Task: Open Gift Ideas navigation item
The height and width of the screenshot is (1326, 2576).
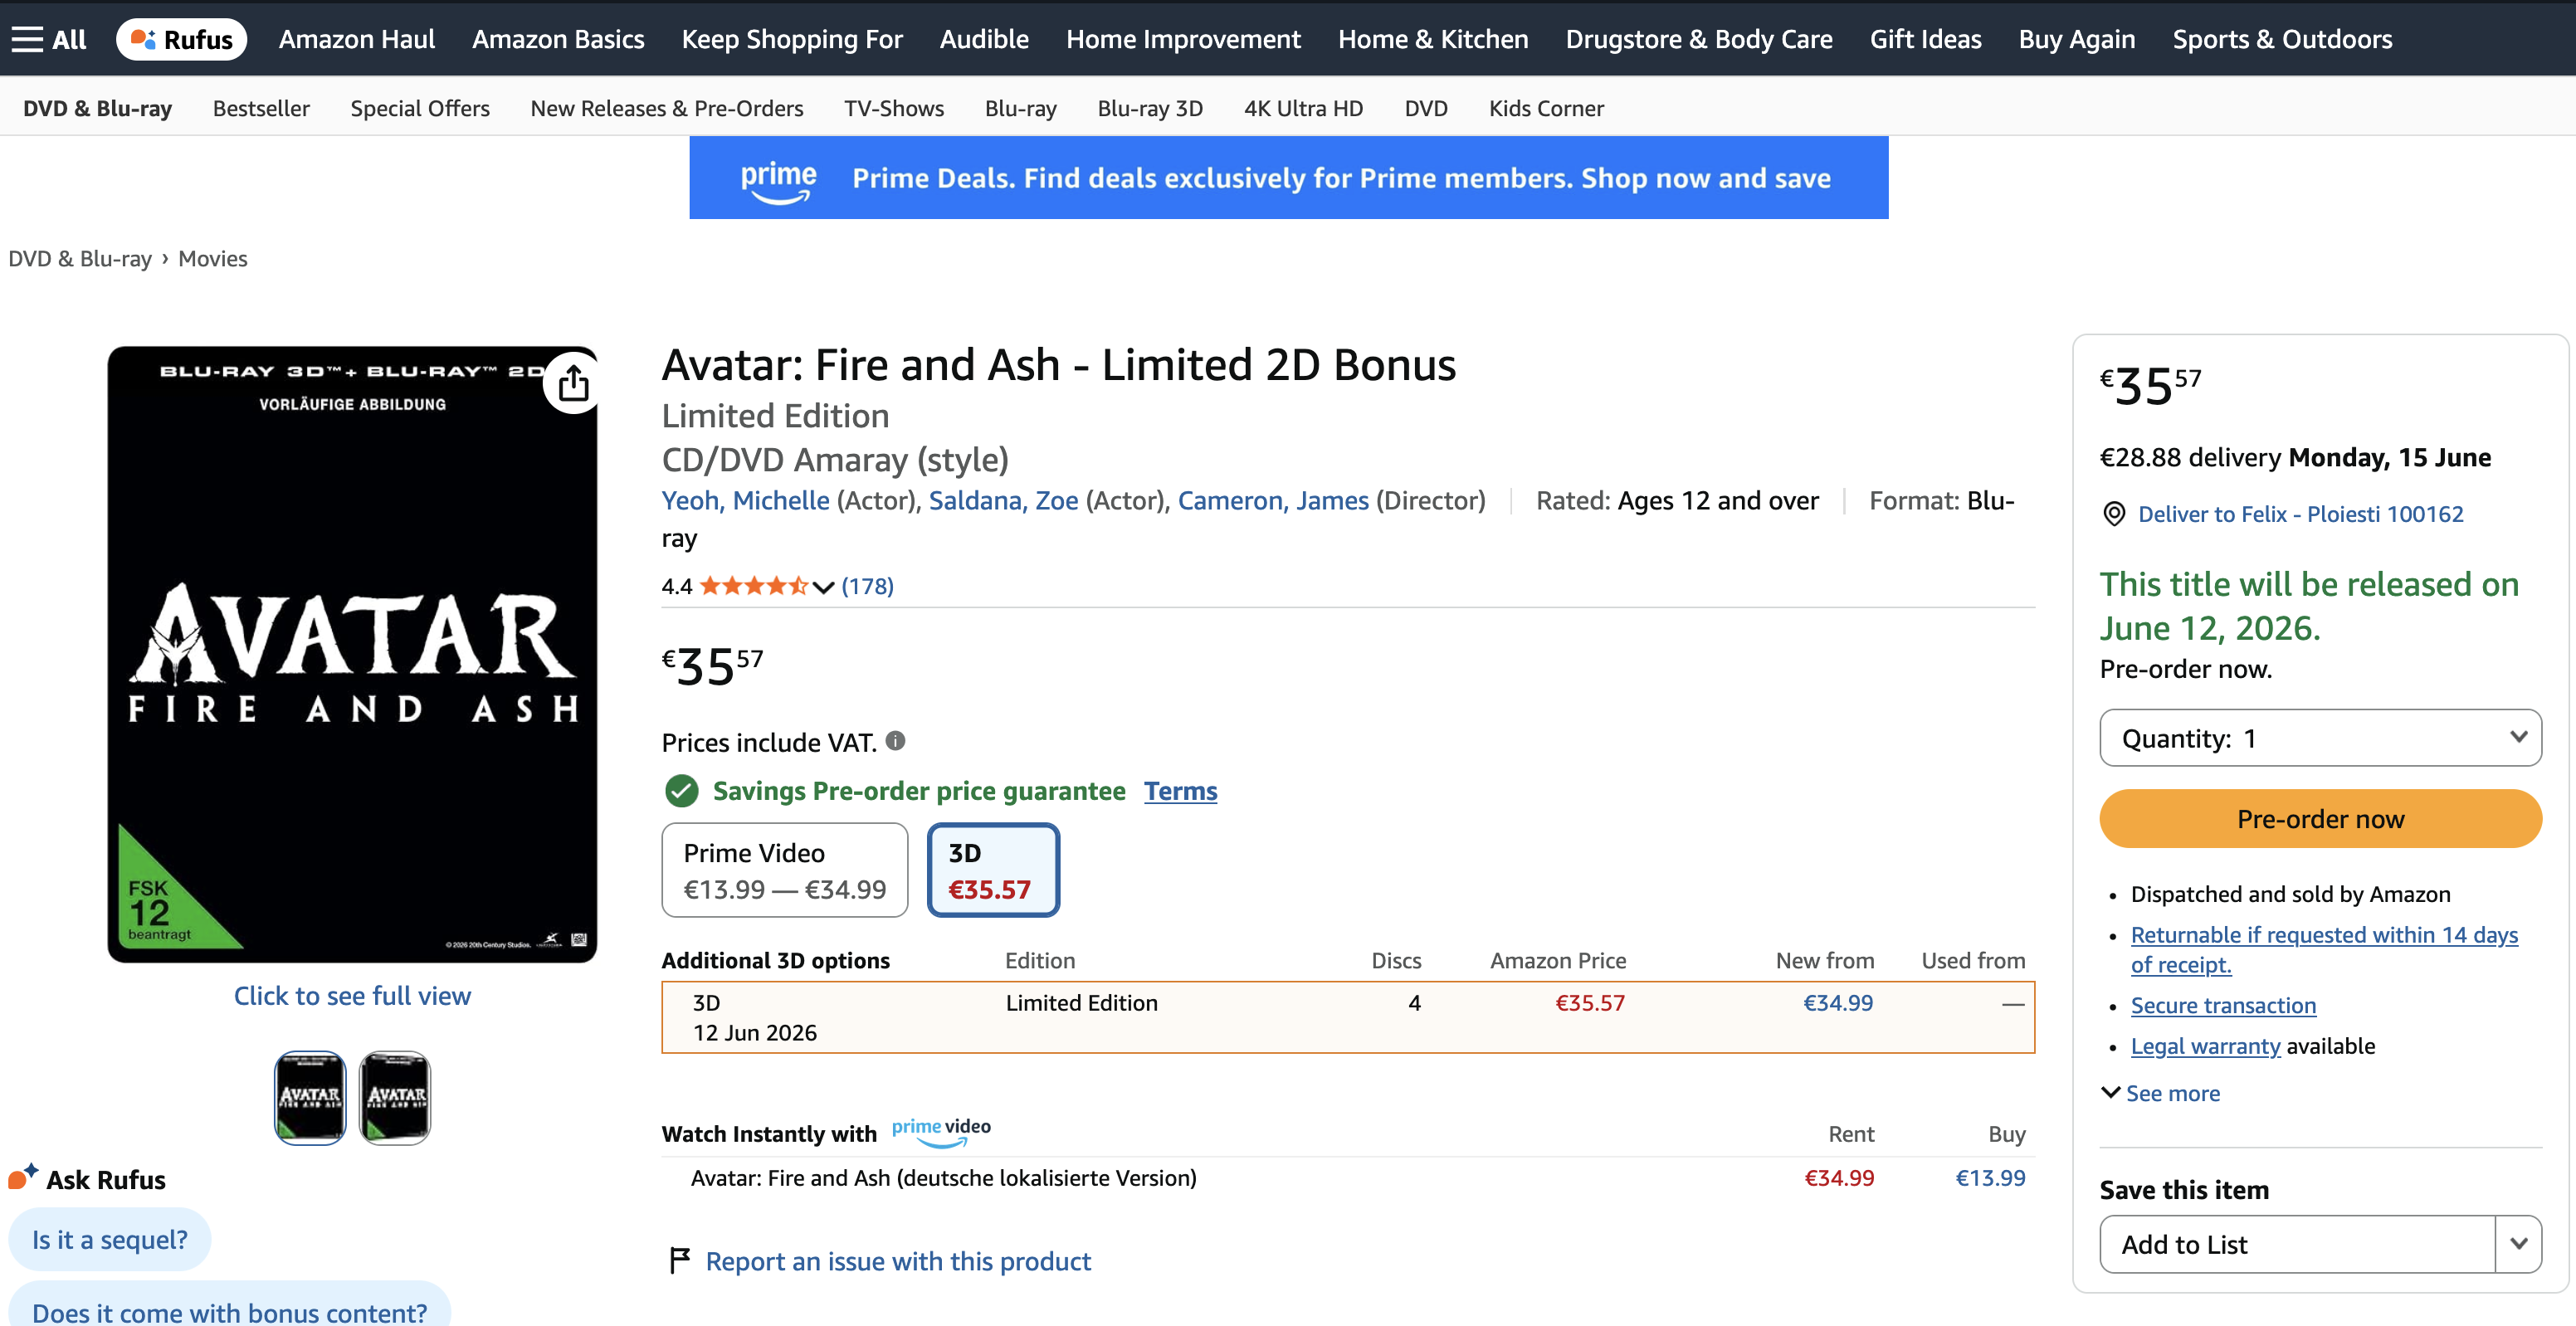Action: click(1925, 39)
